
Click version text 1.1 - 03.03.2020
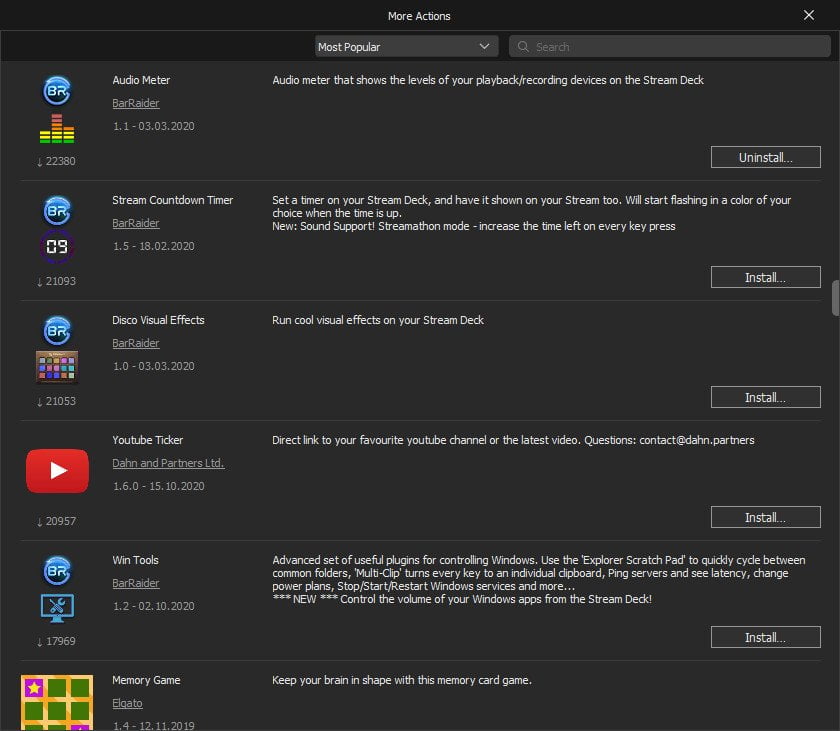[154, 126]
